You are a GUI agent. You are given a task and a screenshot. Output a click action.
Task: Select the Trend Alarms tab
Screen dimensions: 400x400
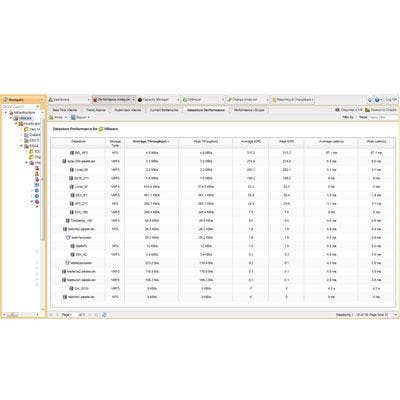point(96,110)
